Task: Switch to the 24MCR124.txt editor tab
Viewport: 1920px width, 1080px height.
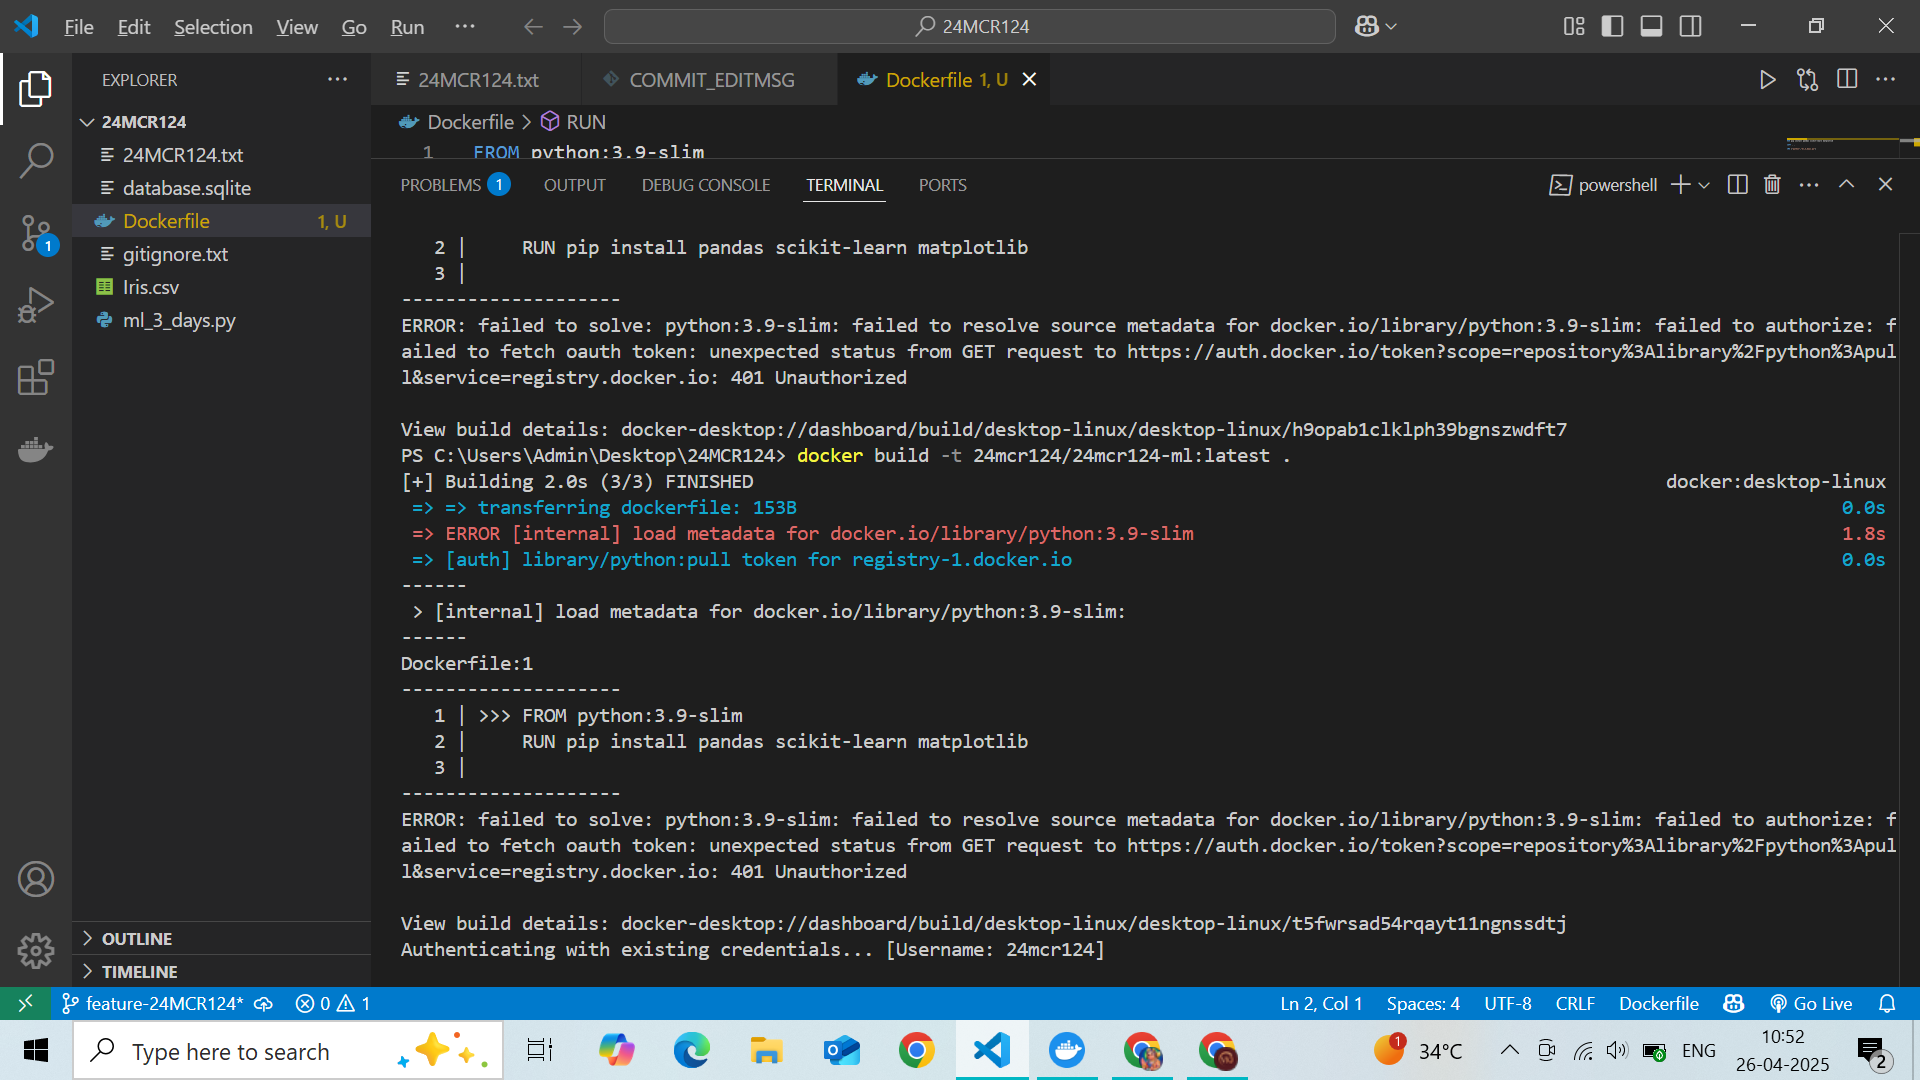Action: click(477, 80)
